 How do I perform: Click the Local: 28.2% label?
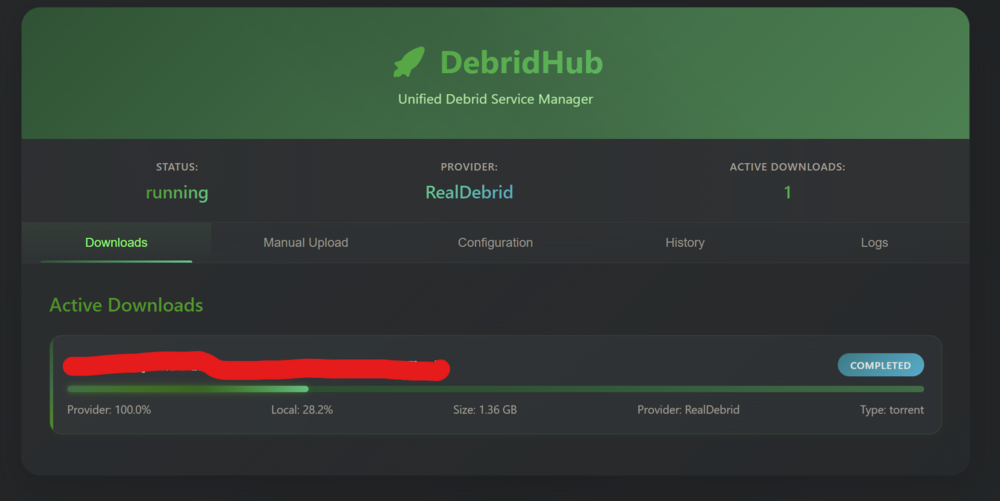(302, 410)
